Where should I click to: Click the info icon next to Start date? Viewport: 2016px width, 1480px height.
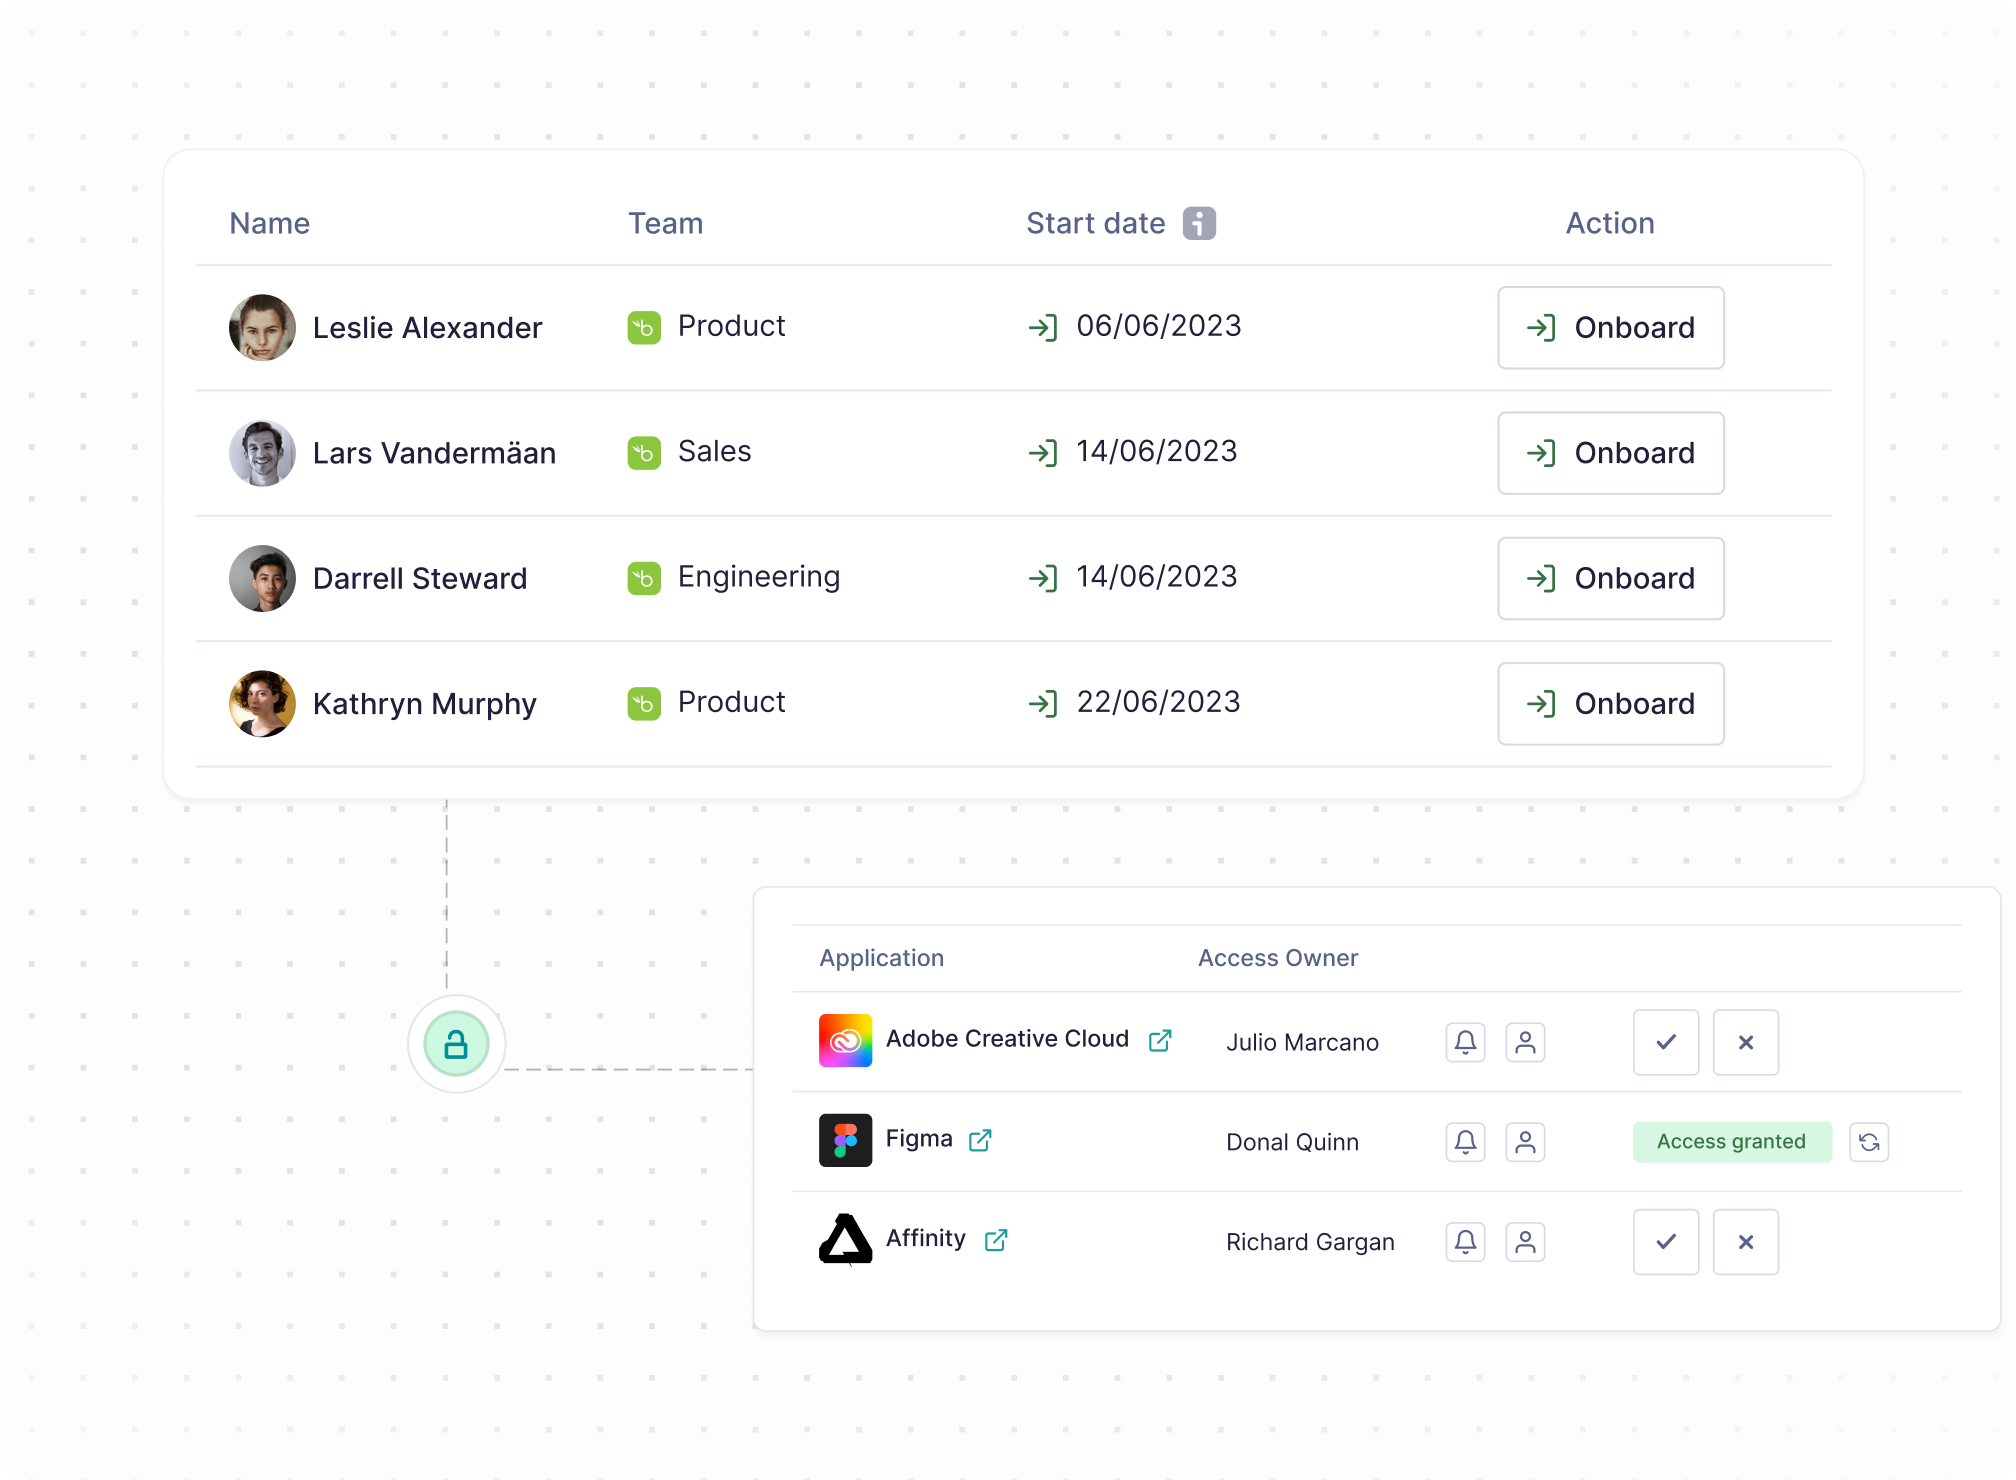point(1199,223)
